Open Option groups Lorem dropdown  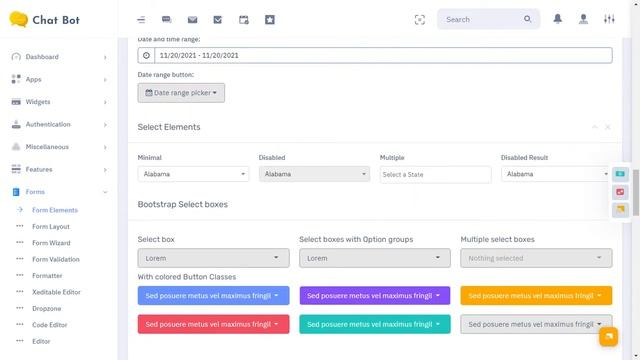375,258
